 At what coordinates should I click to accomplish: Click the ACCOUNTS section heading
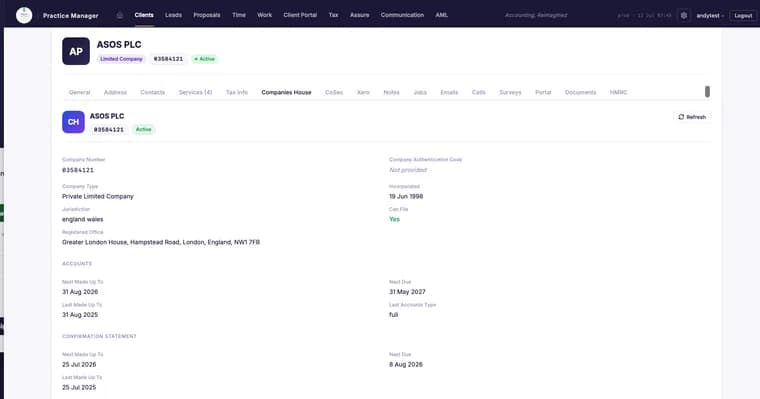click(x=77, y=264)
